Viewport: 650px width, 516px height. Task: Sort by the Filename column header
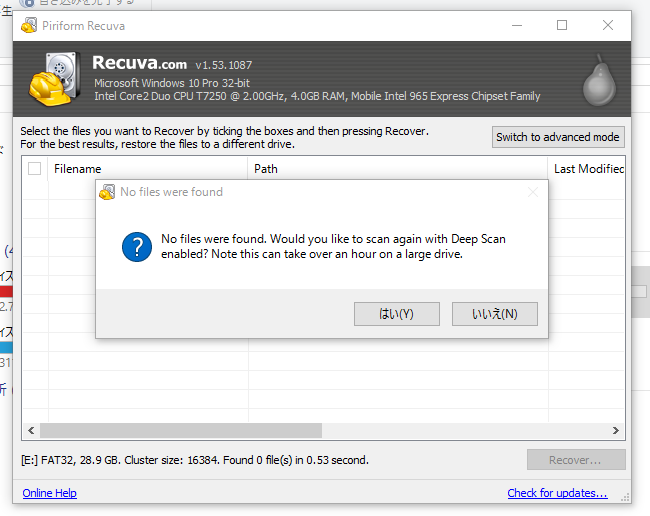click(x=148, y=169)
